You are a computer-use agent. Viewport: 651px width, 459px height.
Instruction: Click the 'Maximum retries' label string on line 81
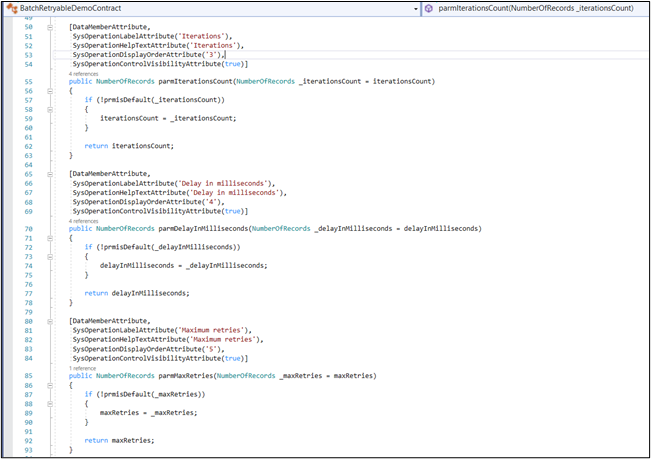211,330
